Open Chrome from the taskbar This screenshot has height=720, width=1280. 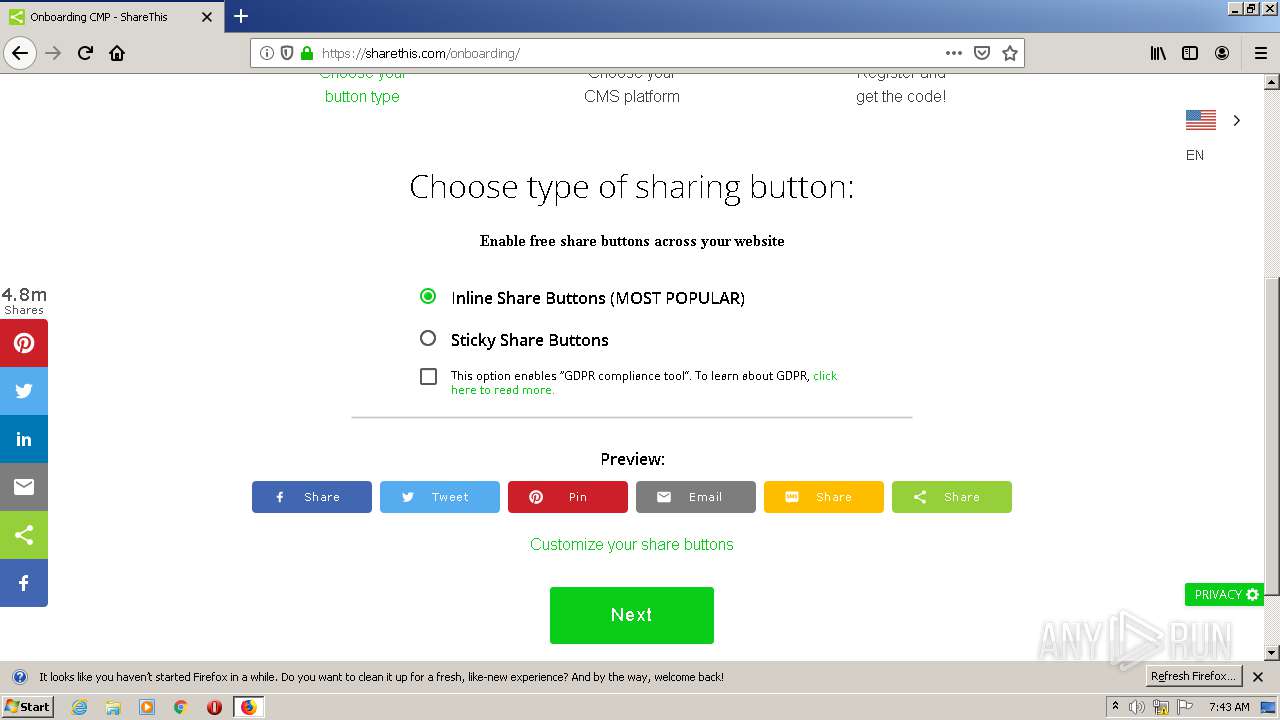pyautogui.click(x=181, y=707)
